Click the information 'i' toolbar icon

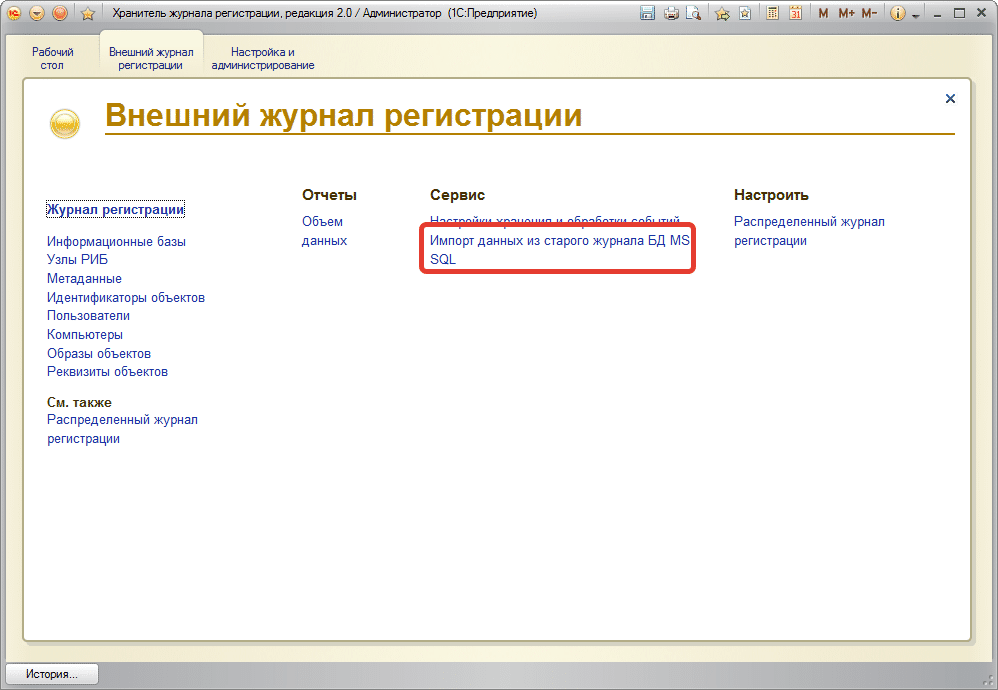pos(896,13)
